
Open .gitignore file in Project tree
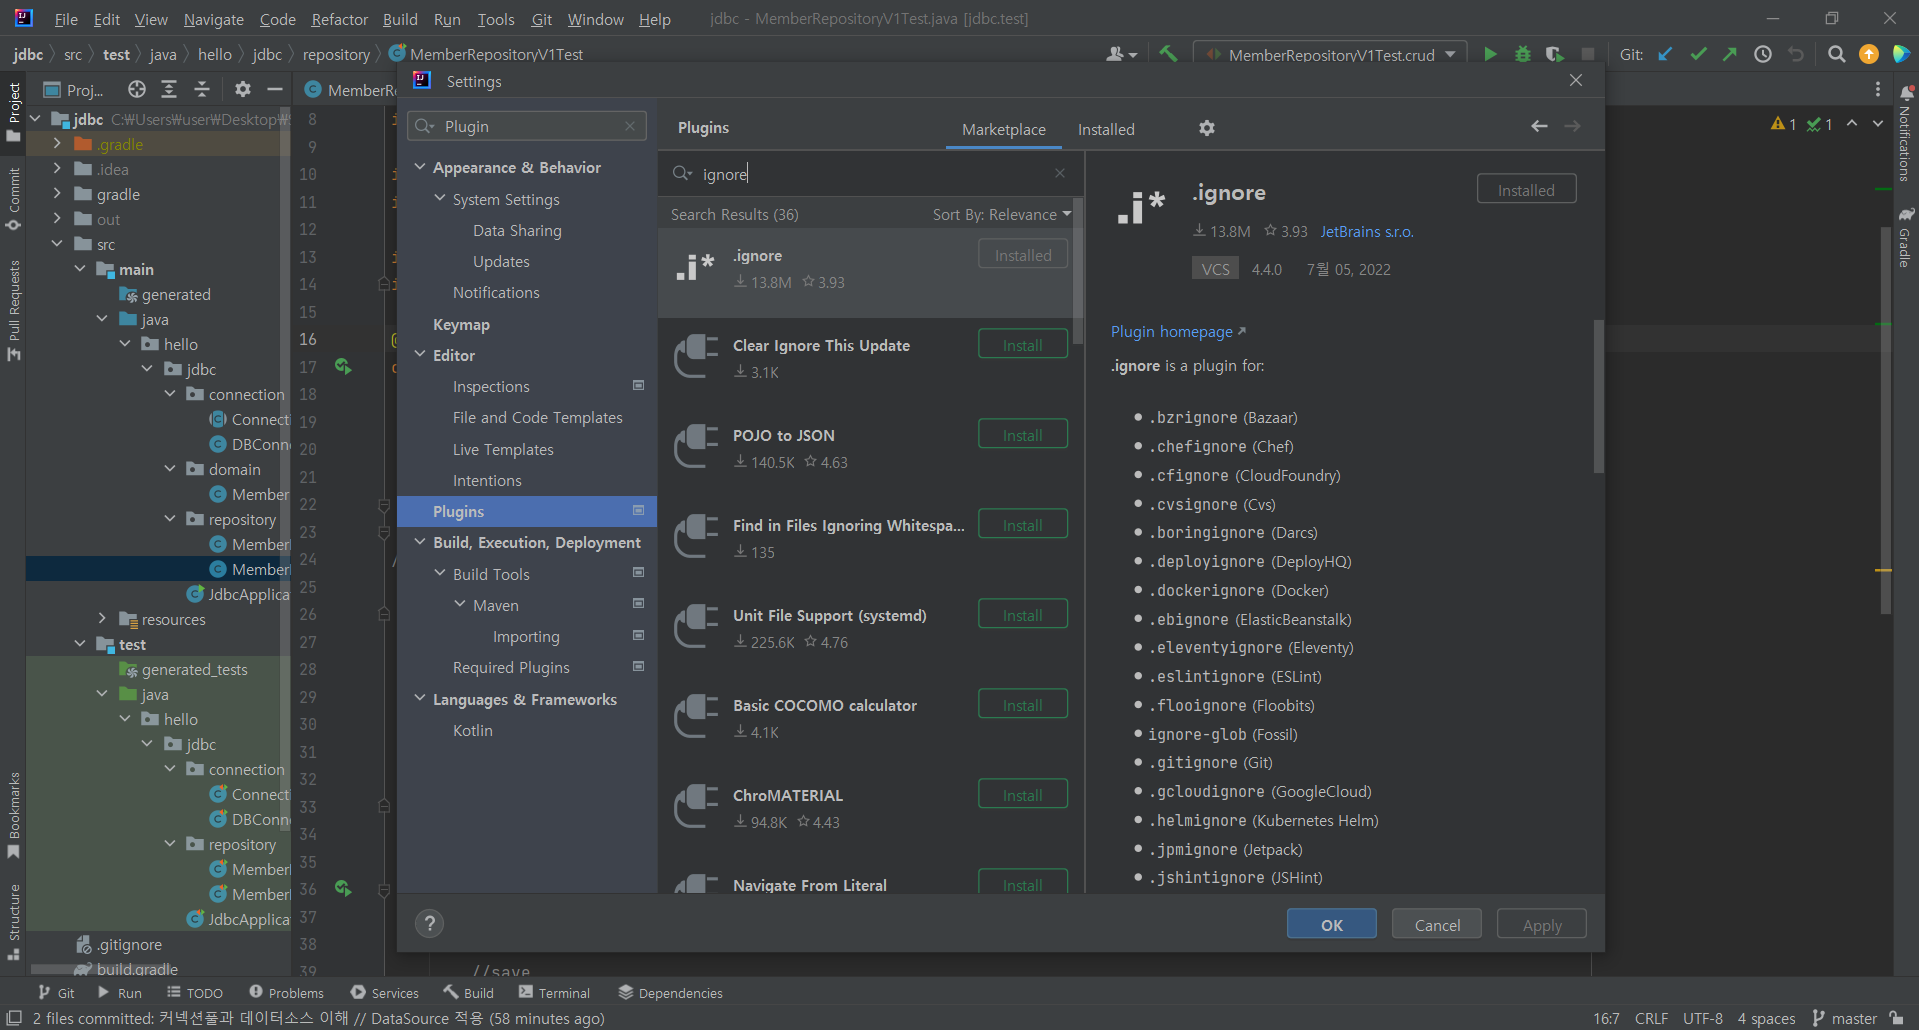coord(129,944)
